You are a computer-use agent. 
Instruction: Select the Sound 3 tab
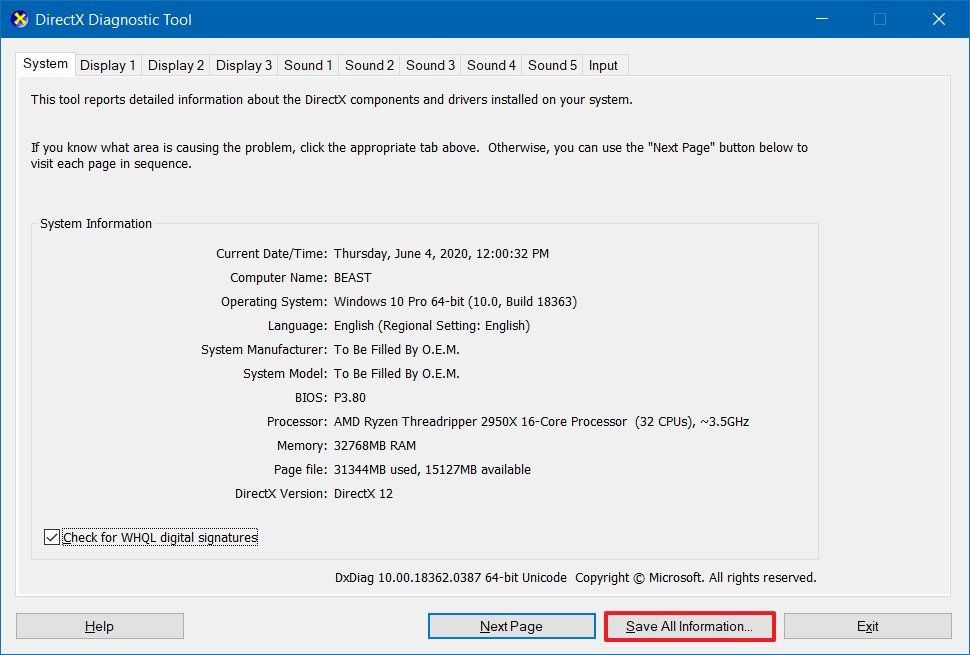click(430, 65)
